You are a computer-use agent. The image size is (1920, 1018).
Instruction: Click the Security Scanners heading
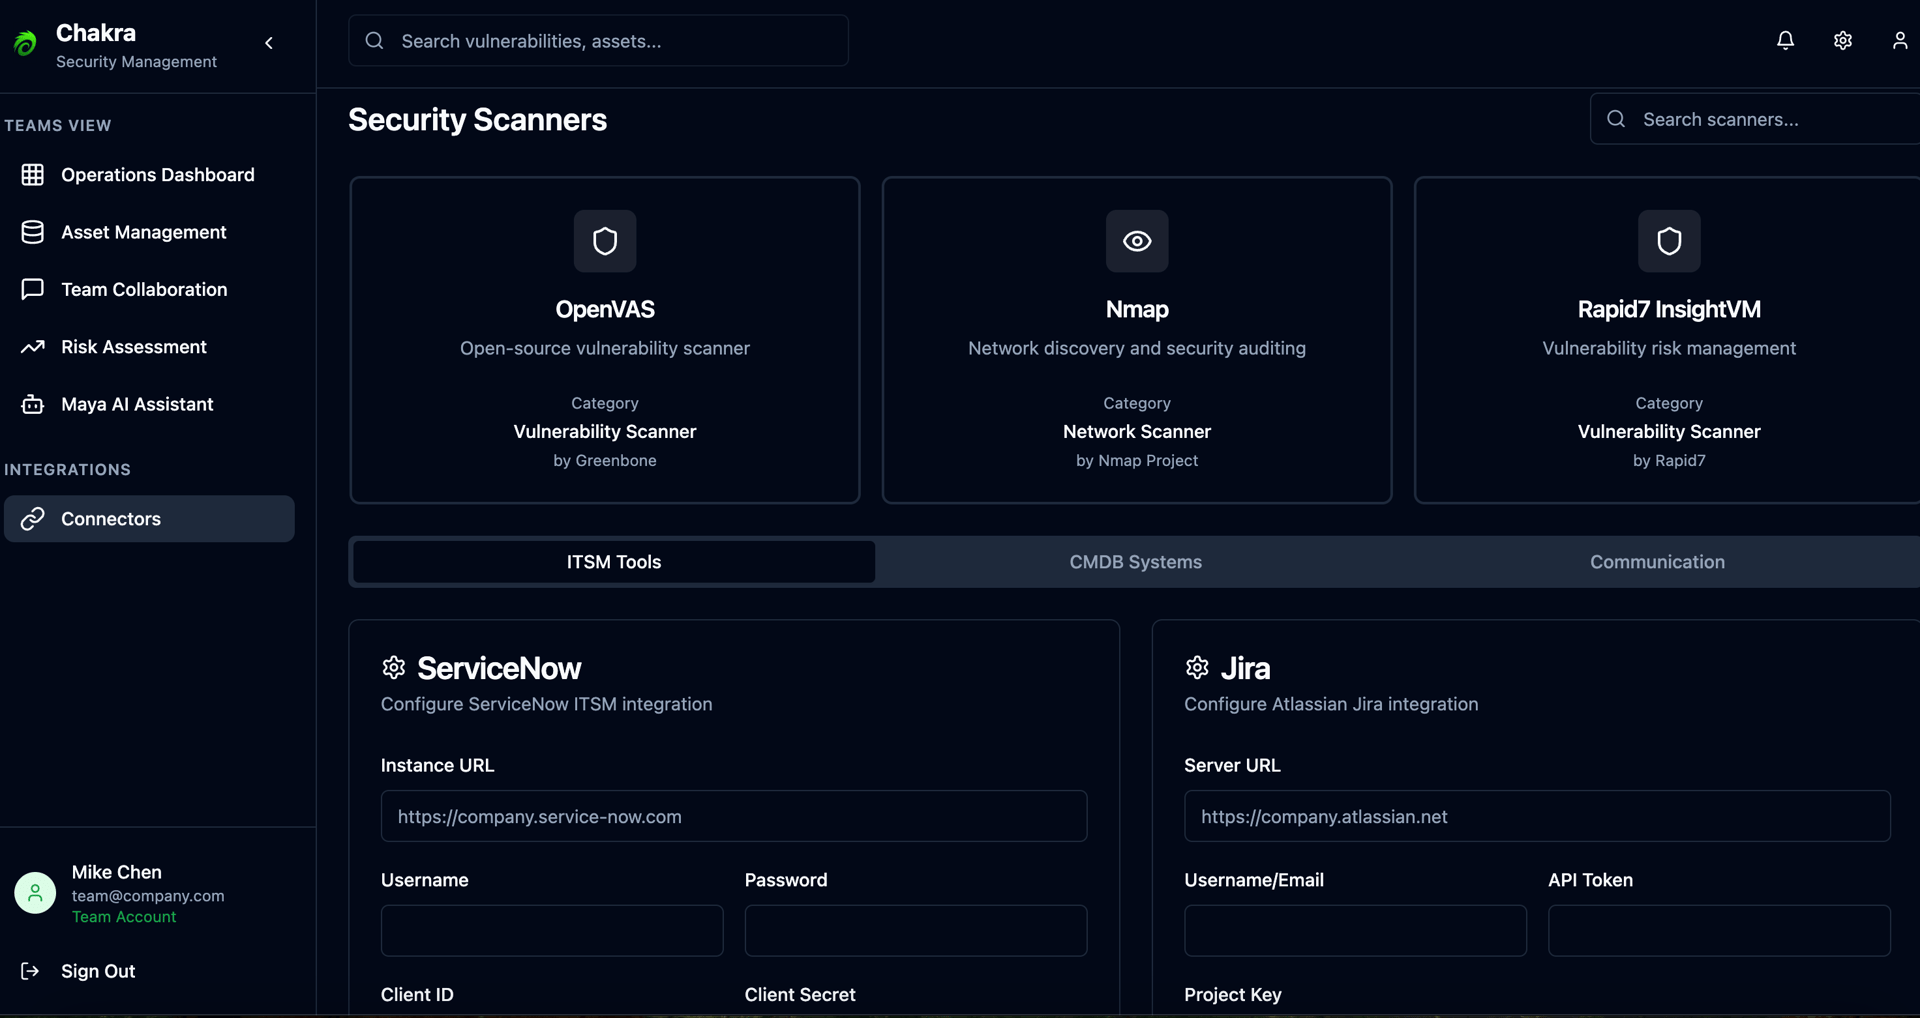(477, 120)
